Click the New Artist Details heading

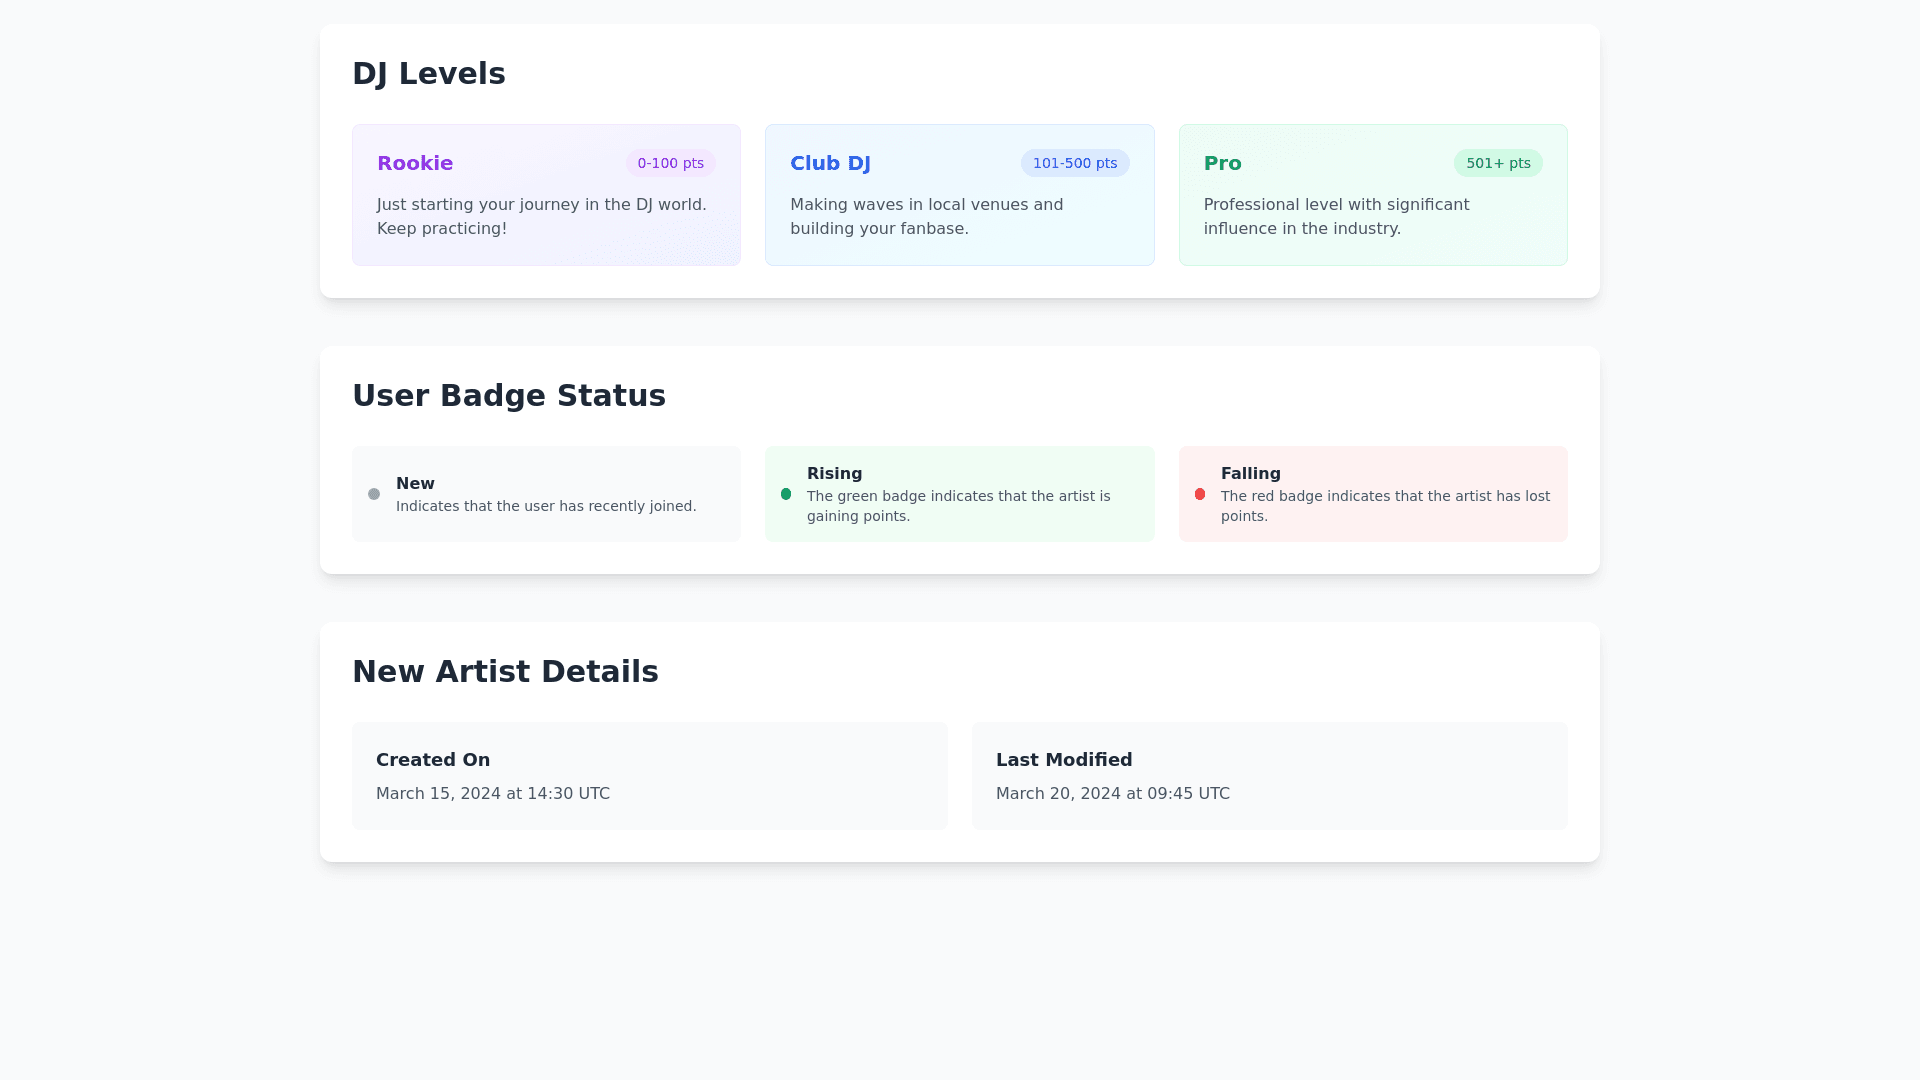point(505,672)
